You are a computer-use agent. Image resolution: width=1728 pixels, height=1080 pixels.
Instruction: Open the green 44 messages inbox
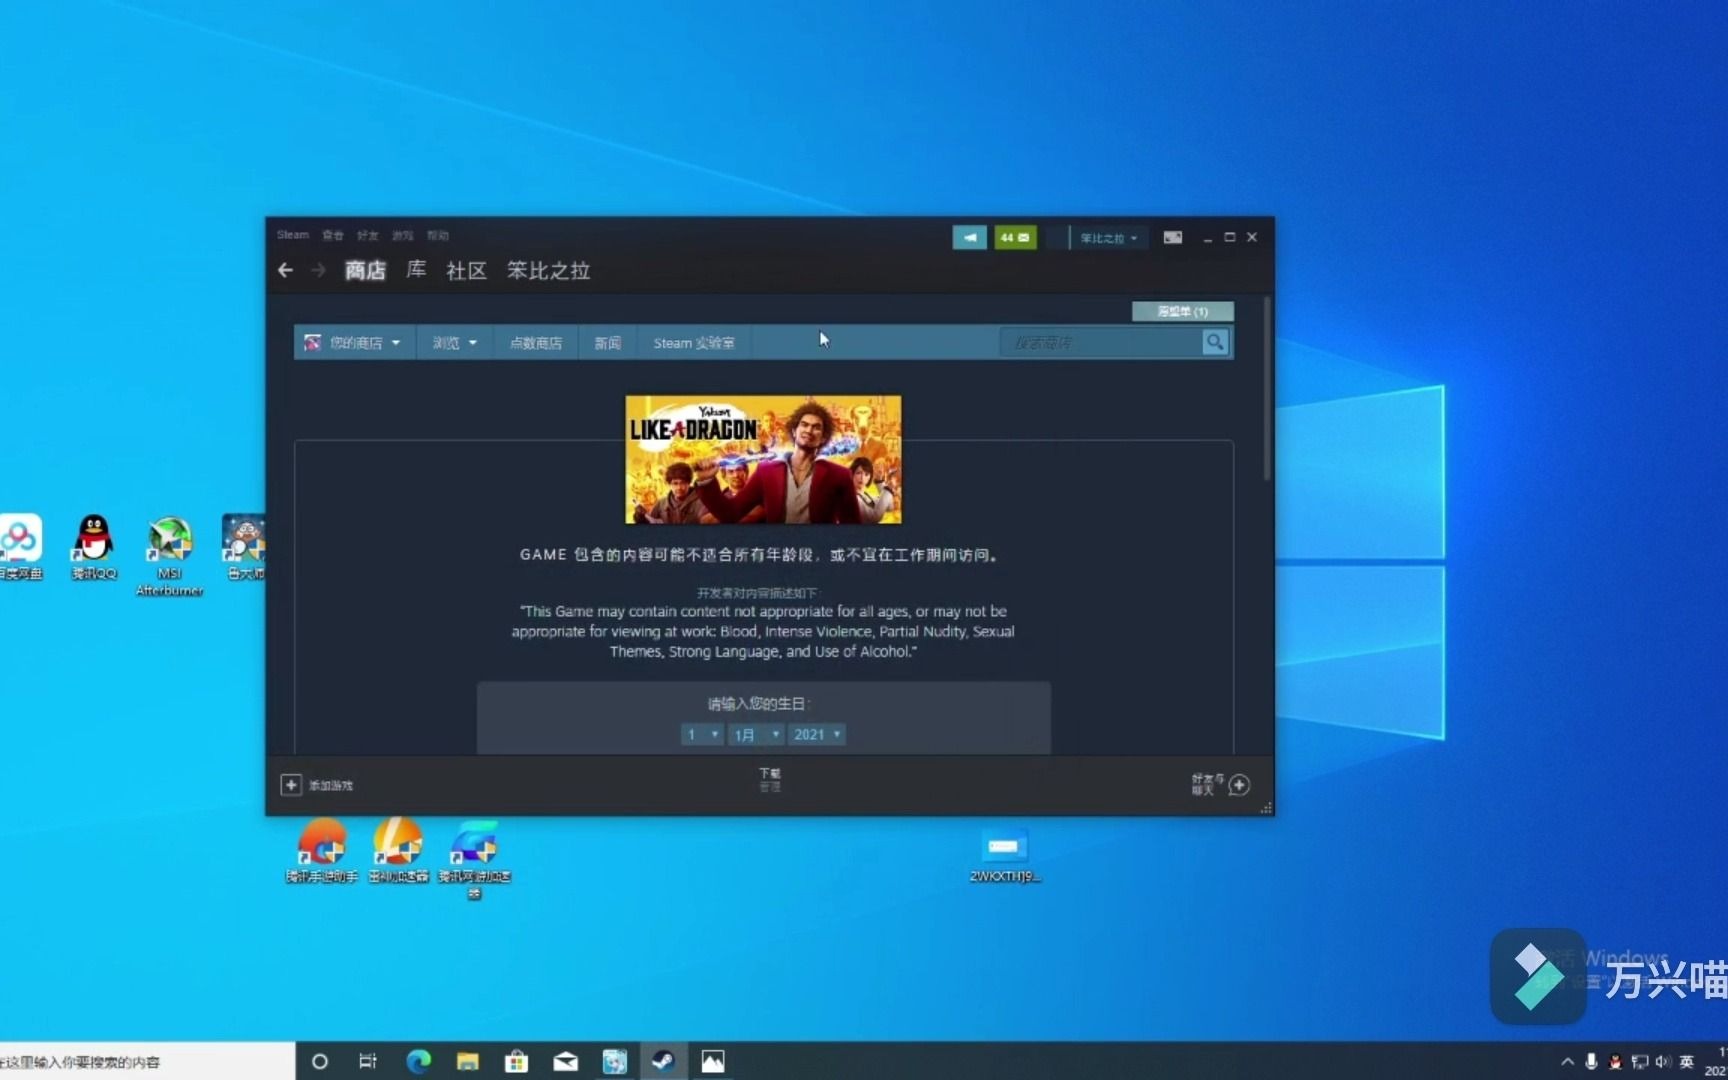click(1015, 237)
